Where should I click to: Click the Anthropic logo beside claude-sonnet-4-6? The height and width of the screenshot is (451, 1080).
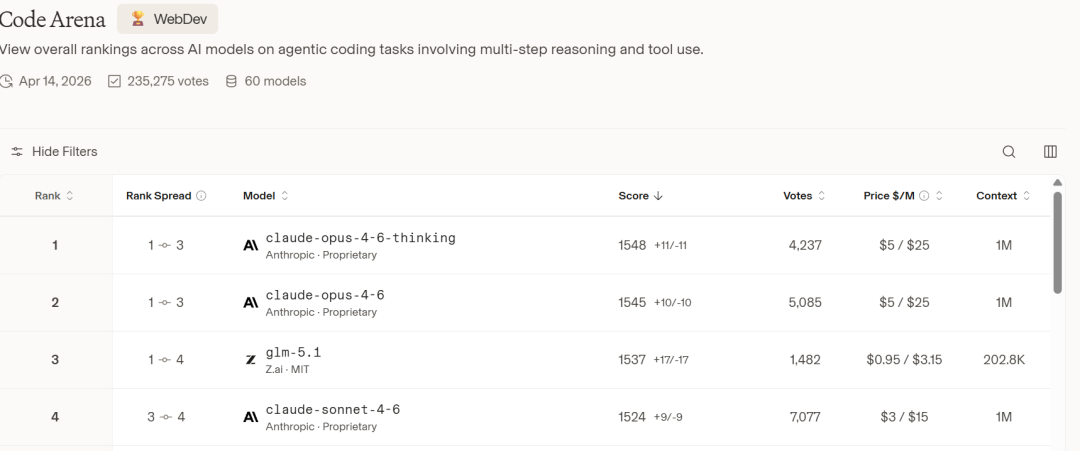pyautogui.click(x=251, y=417)
